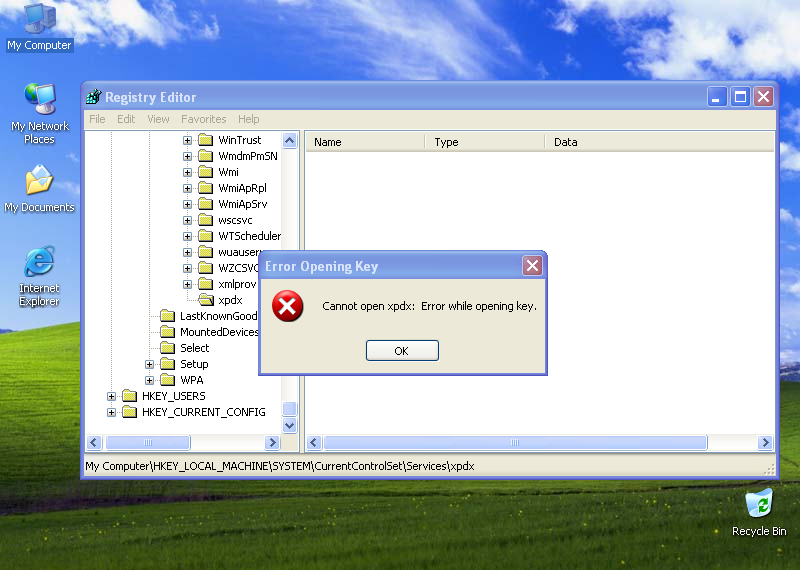The width and height of the screenshot is (800, 570).
Task: Click values pane scroll left arrow
Action: point(314,442)
